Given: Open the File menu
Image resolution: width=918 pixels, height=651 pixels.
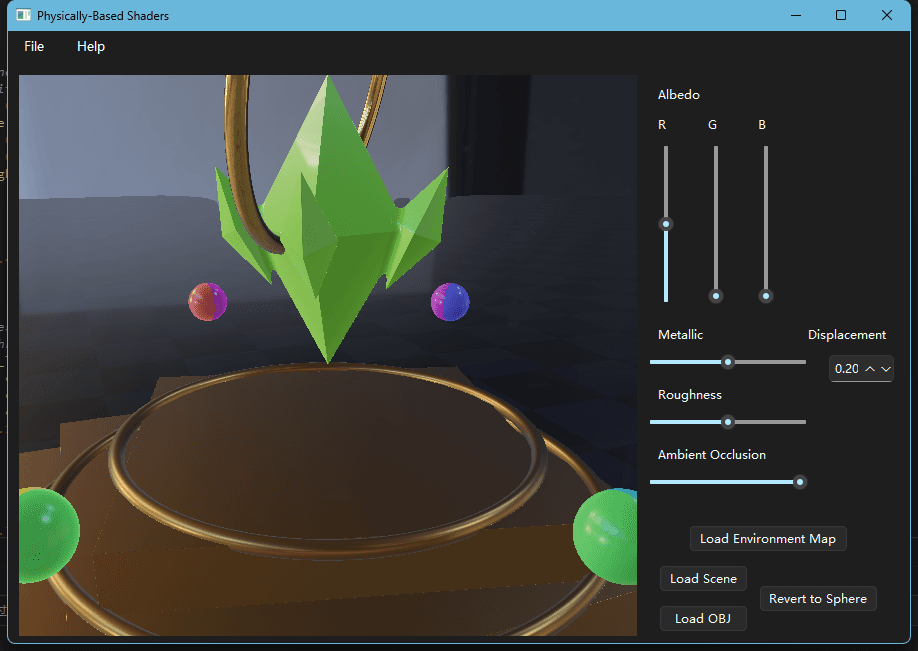Looking at the screenshot, I should tap(34, 46).
